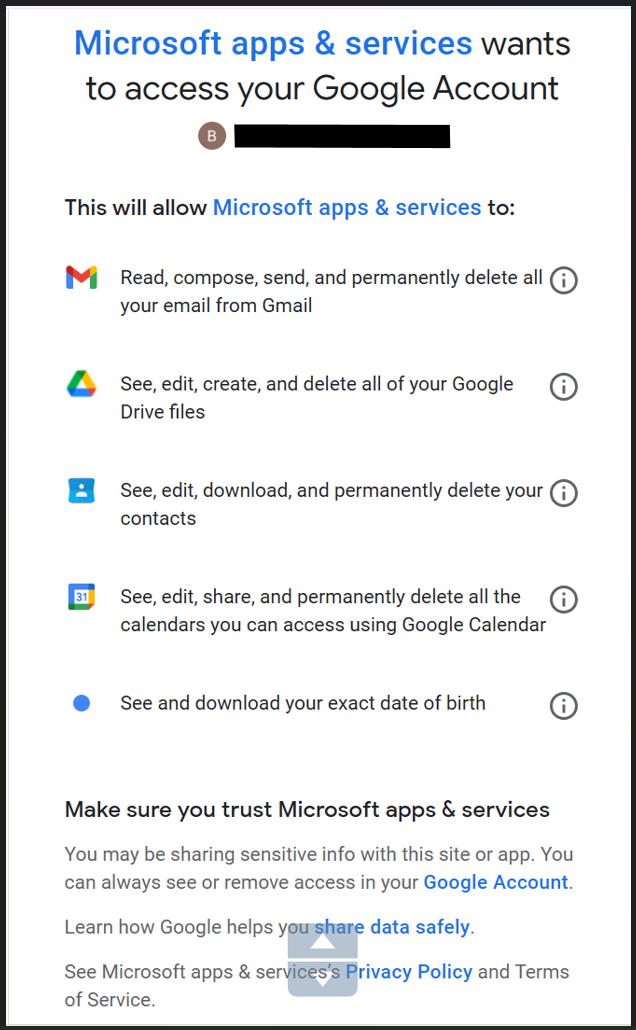
Task: Show info about Google Drive permission
Action: pos(564,387)
